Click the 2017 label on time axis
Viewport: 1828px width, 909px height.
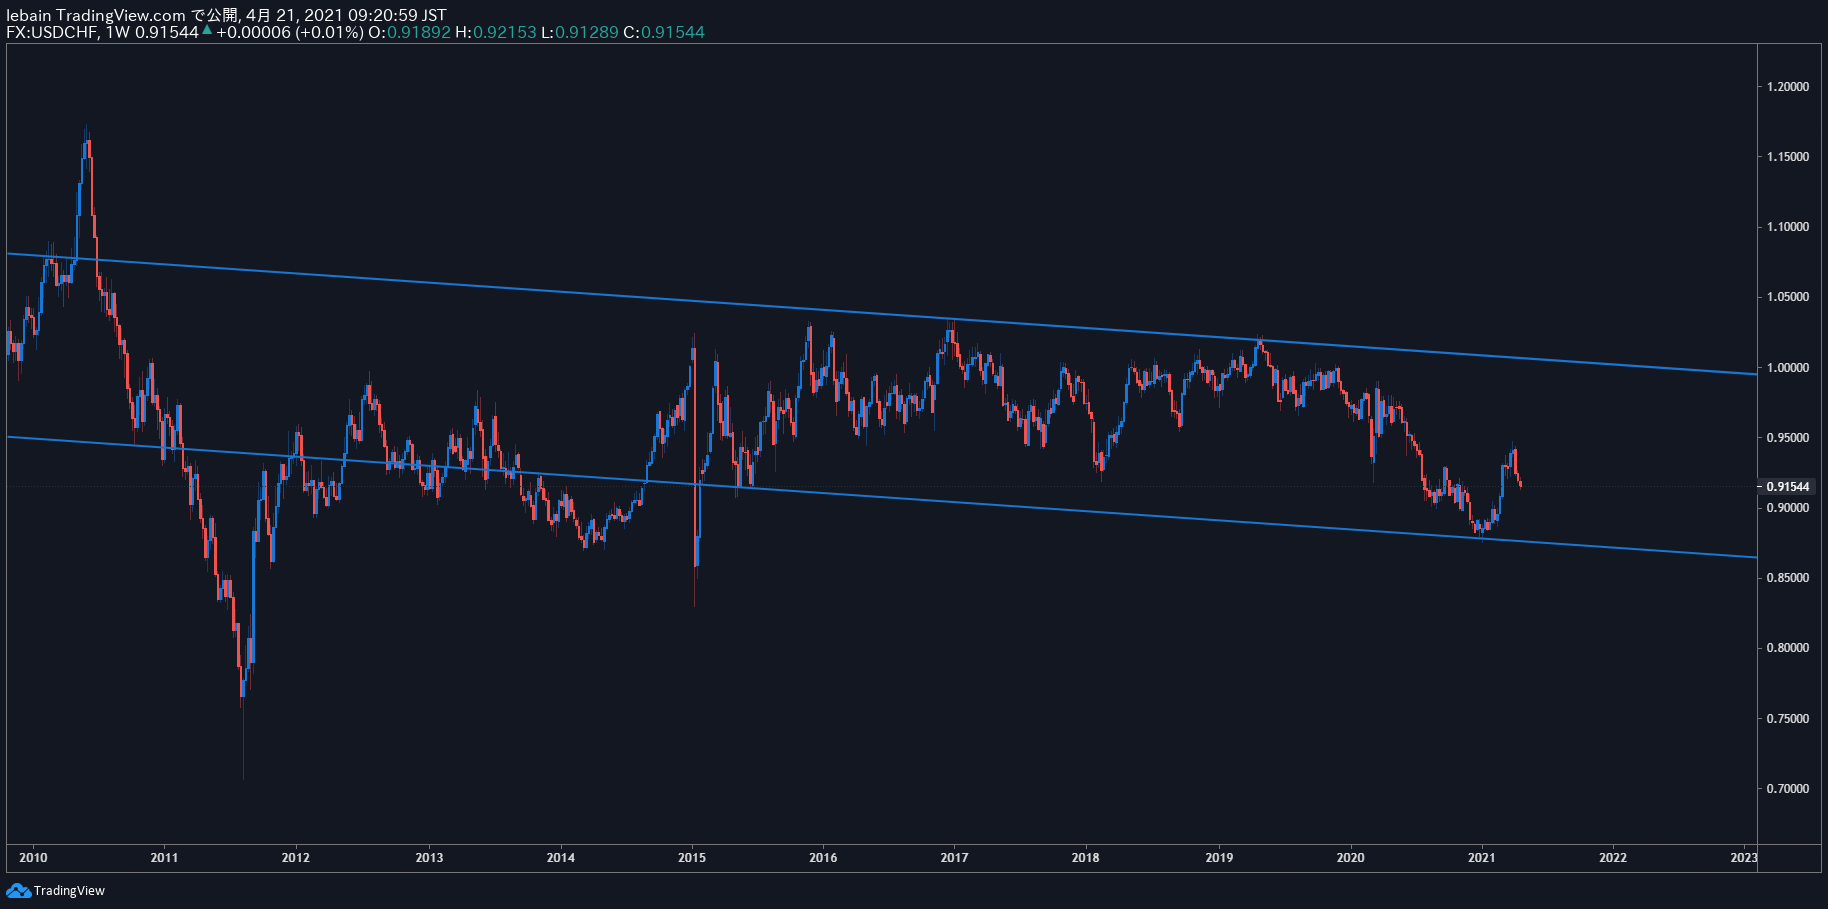954,857
